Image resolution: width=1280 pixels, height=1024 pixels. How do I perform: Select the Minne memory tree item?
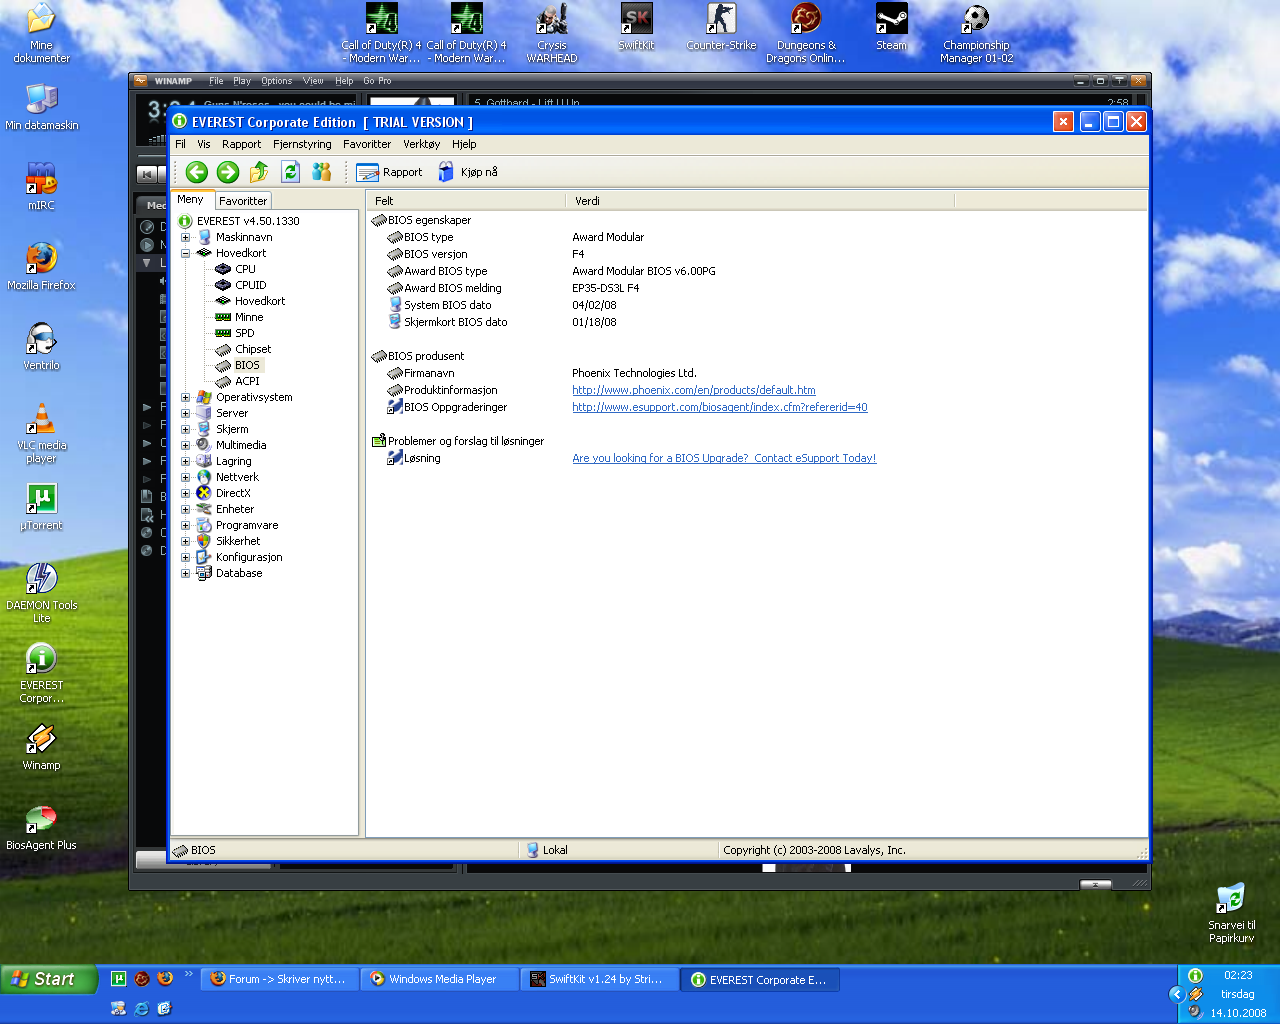click(x=249, y=317)
